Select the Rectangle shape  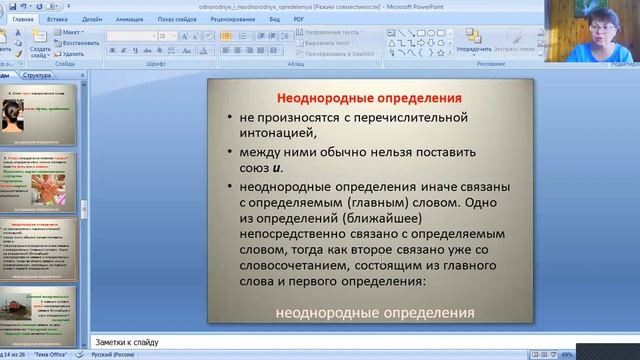coord(421,33)
